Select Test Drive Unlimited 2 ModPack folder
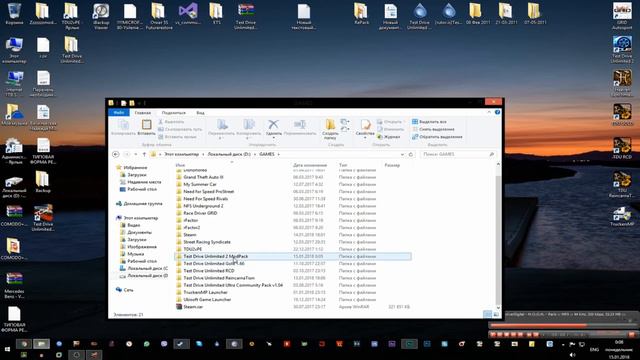Viewport: 640px width, 360px height. [293, 256]
